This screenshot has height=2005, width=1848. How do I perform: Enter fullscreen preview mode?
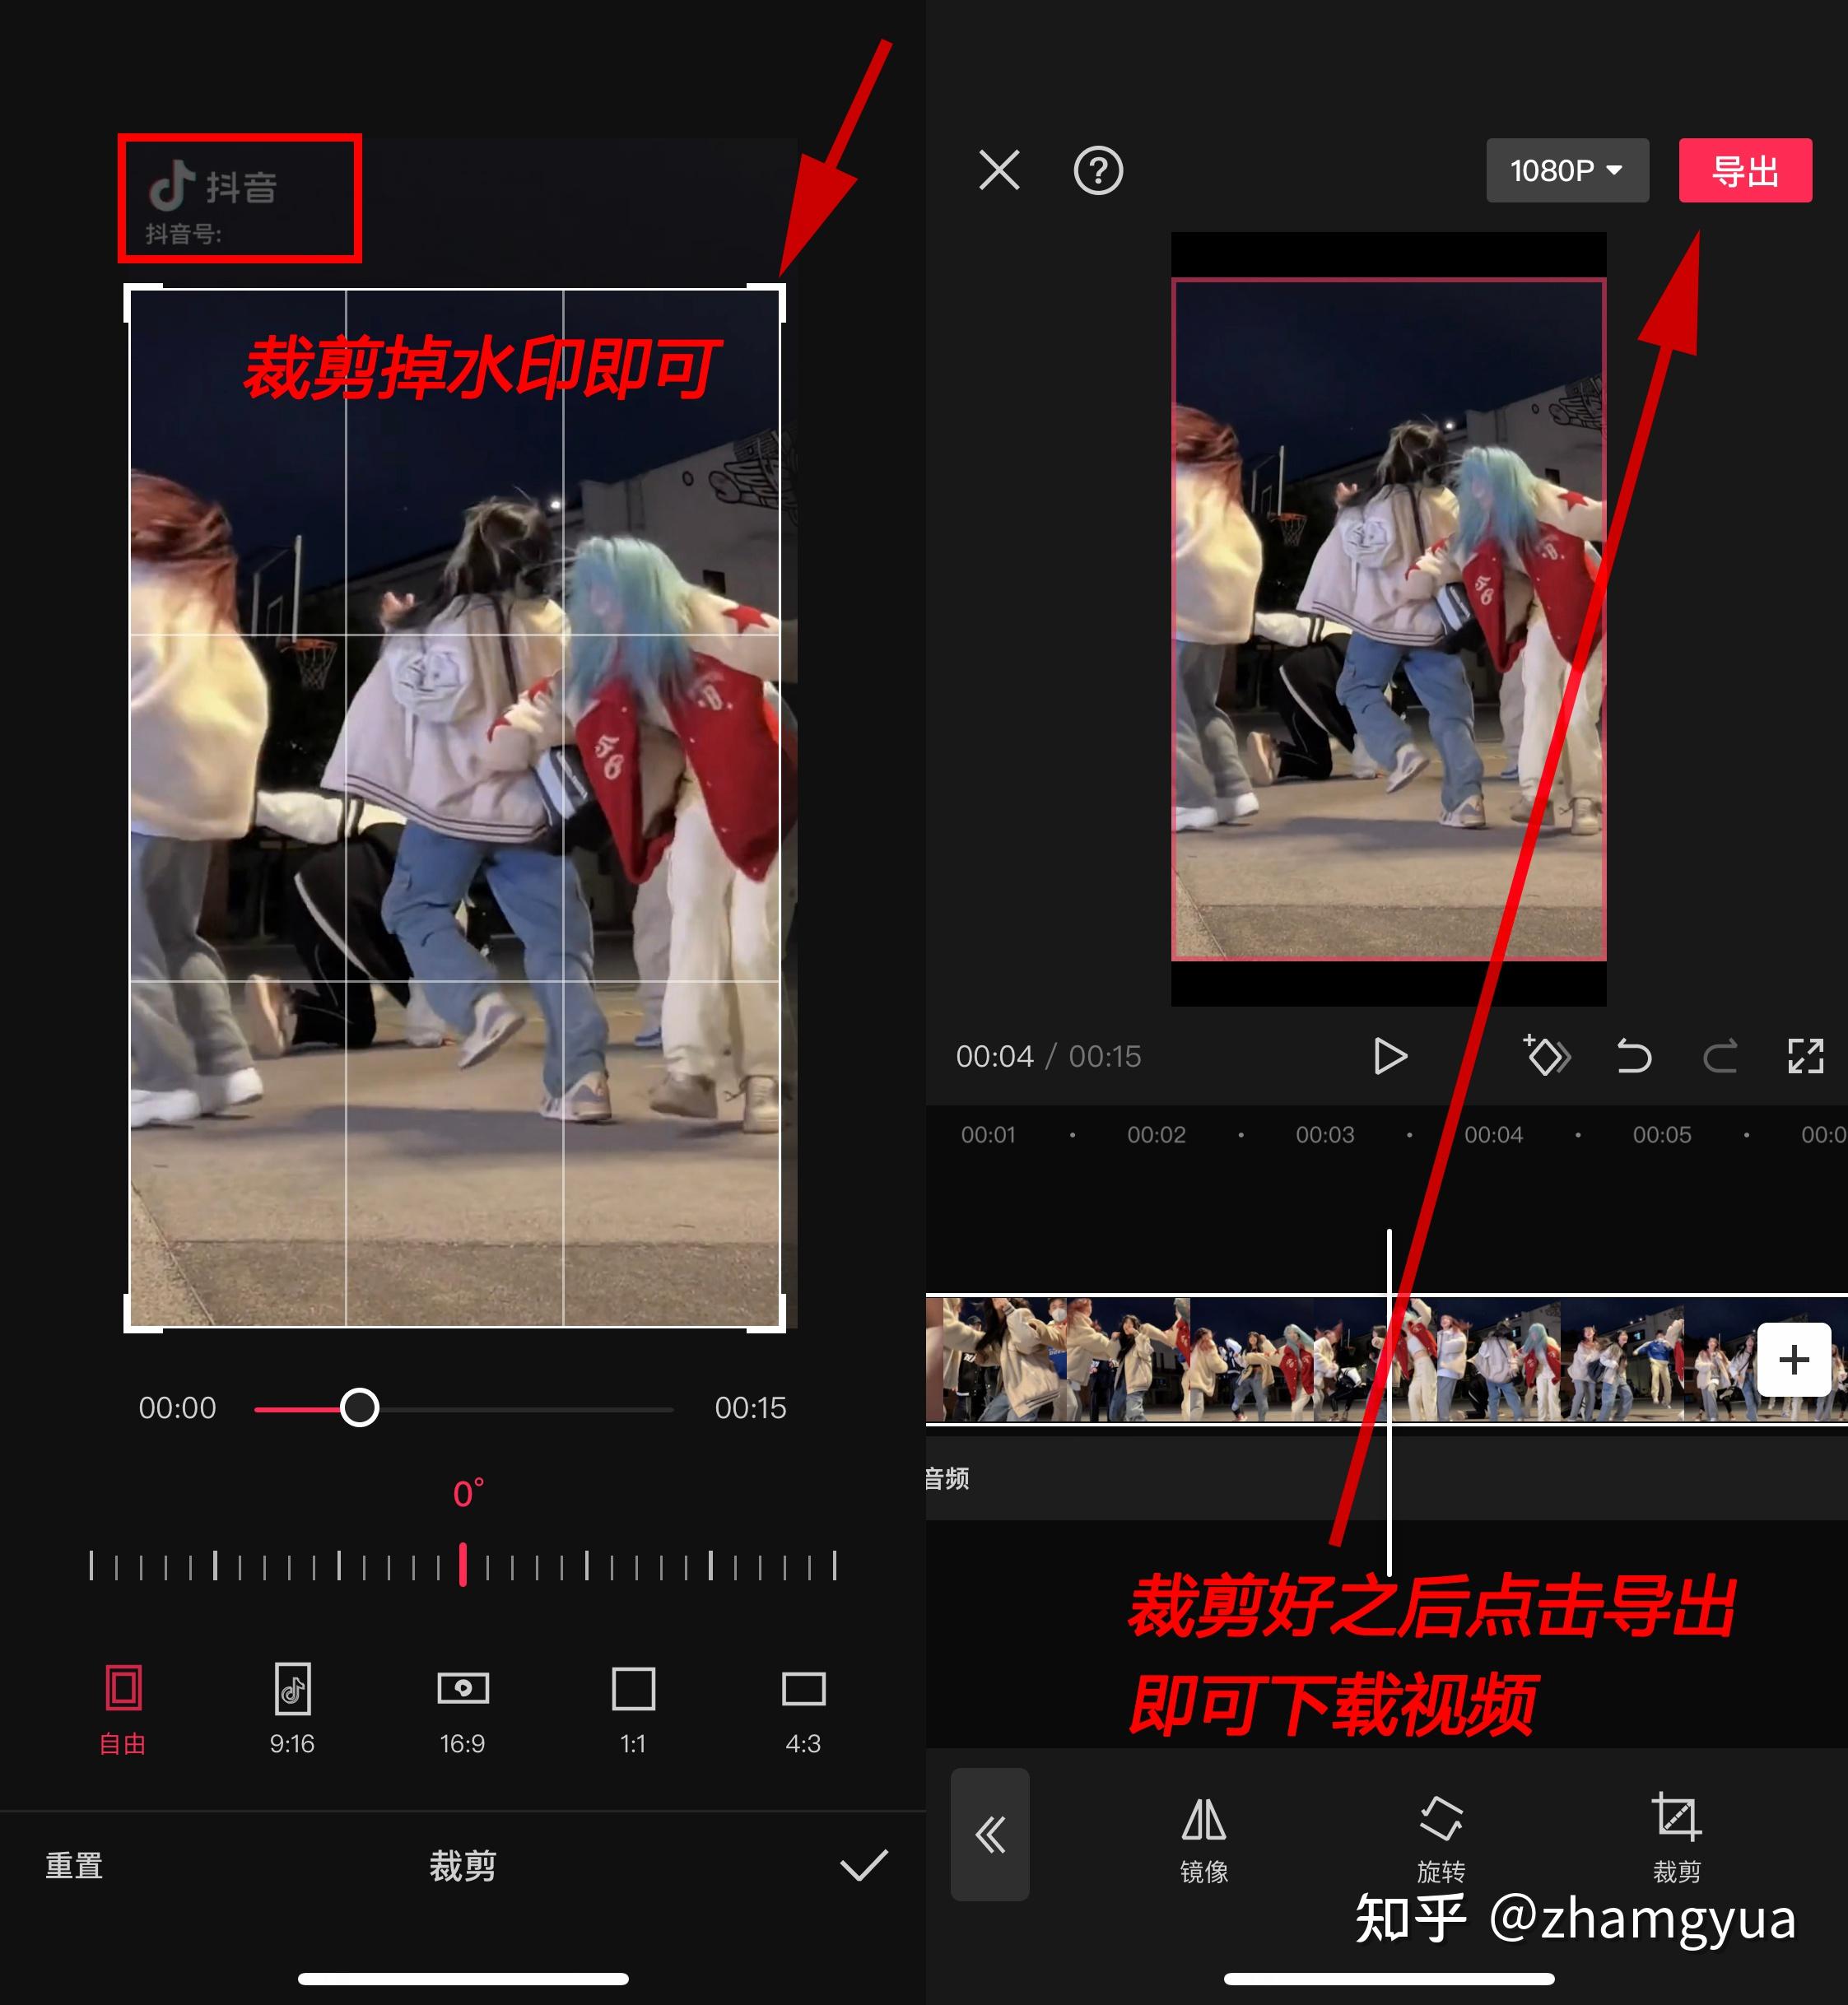coord(1805,1056)
